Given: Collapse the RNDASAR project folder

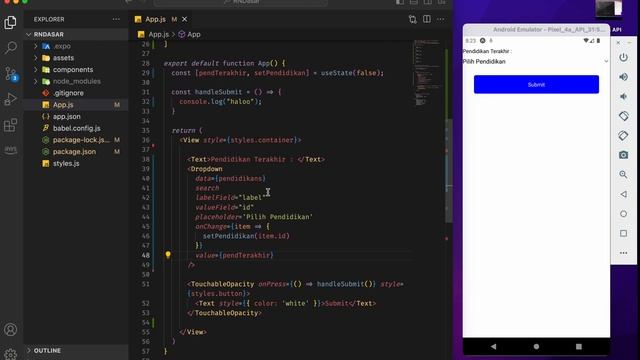Looking at the screenshot, I should point(29,34).
